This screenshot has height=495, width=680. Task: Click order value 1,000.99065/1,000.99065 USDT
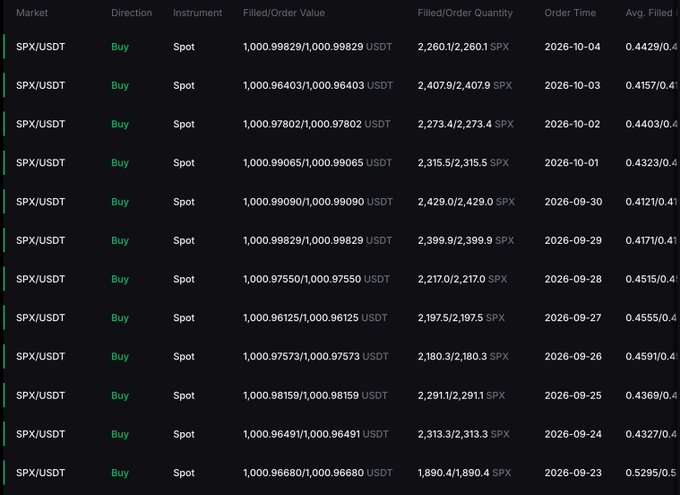[317, 163]
